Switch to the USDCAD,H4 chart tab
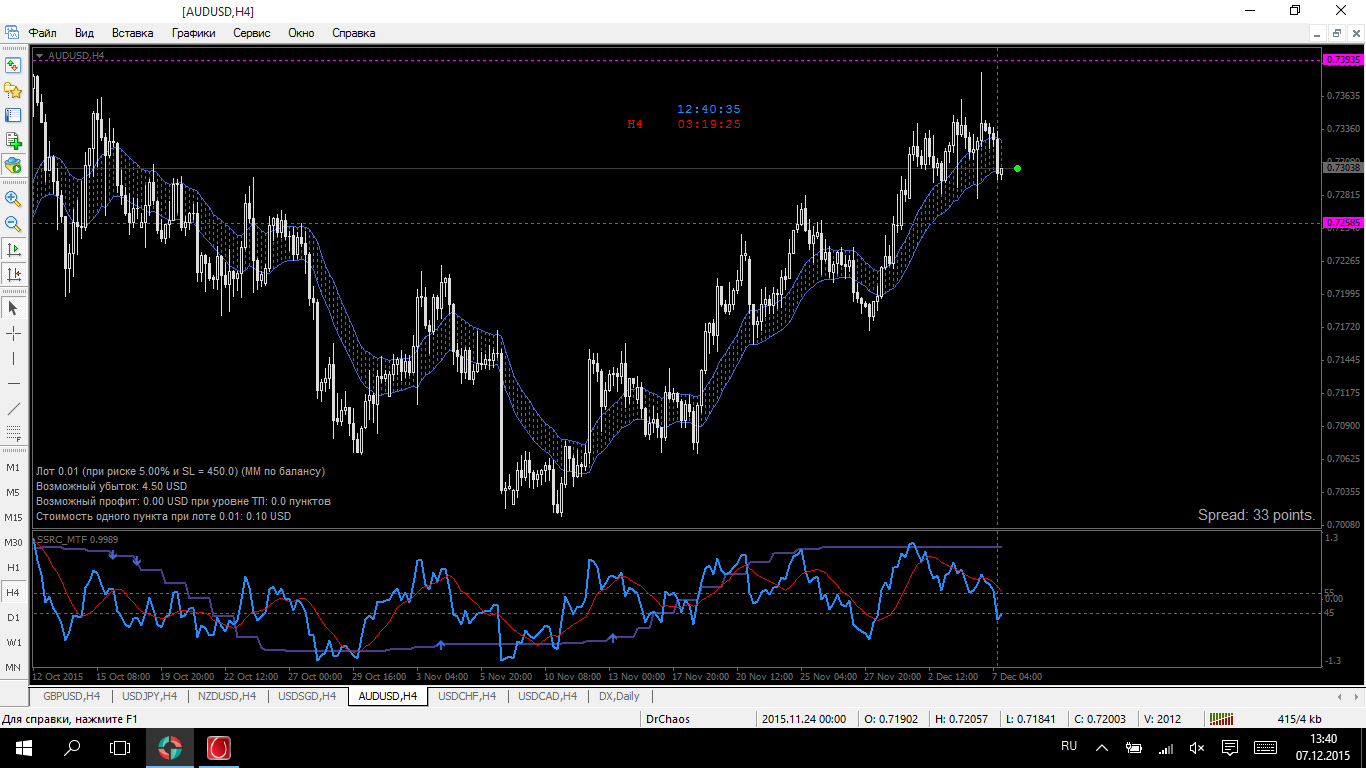This screenshot has height=768, width=1366. tap(548, 696)
